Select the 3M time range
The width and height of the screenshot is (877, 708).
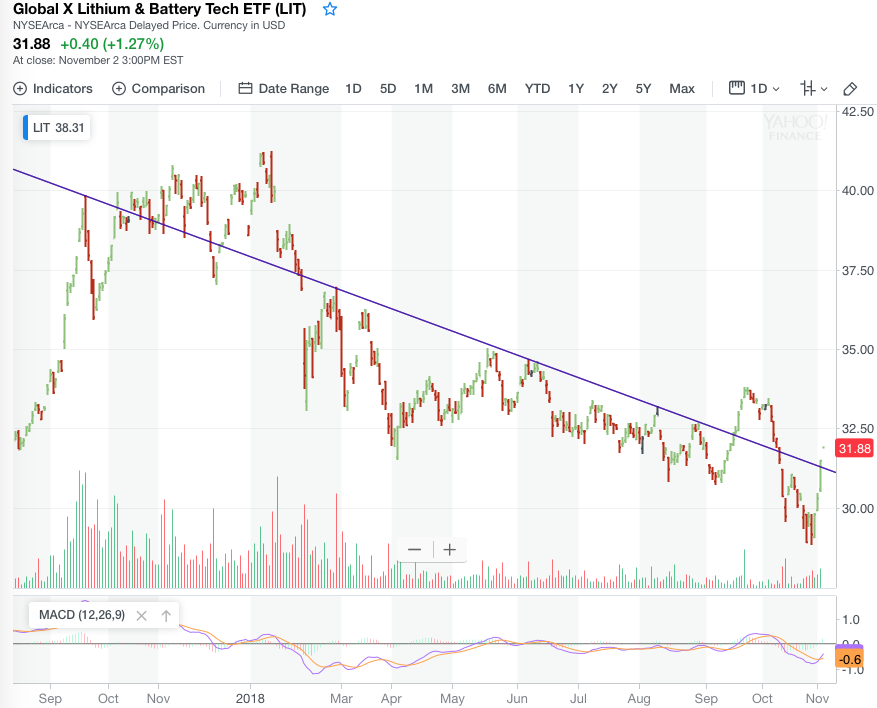tap(460, 88)
